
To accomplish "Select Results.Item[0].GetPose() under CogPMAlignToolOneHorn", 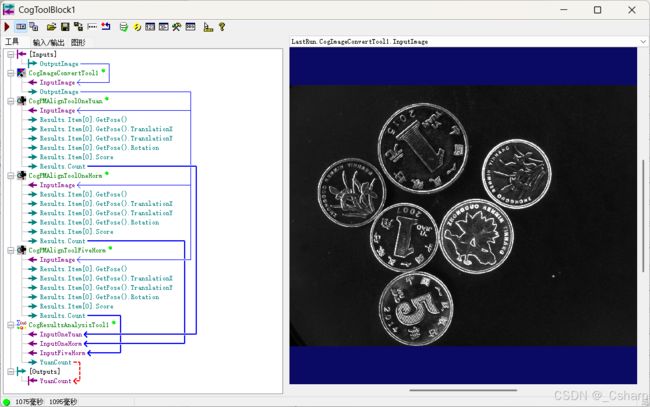I will pyautogui.click(x=83, y=194).
